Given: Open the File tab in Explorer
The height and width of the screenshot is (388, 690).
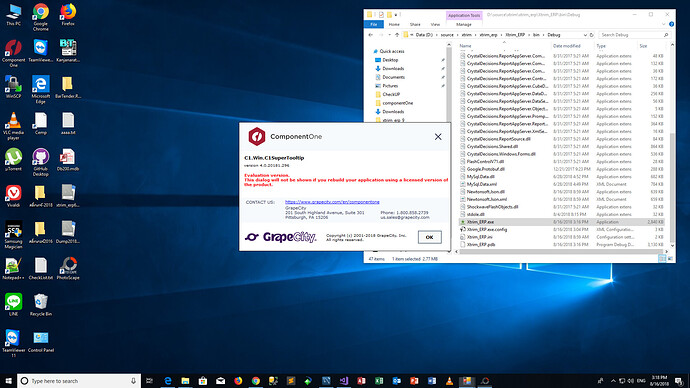Looking at the screenshot, I should click(374, 25).
